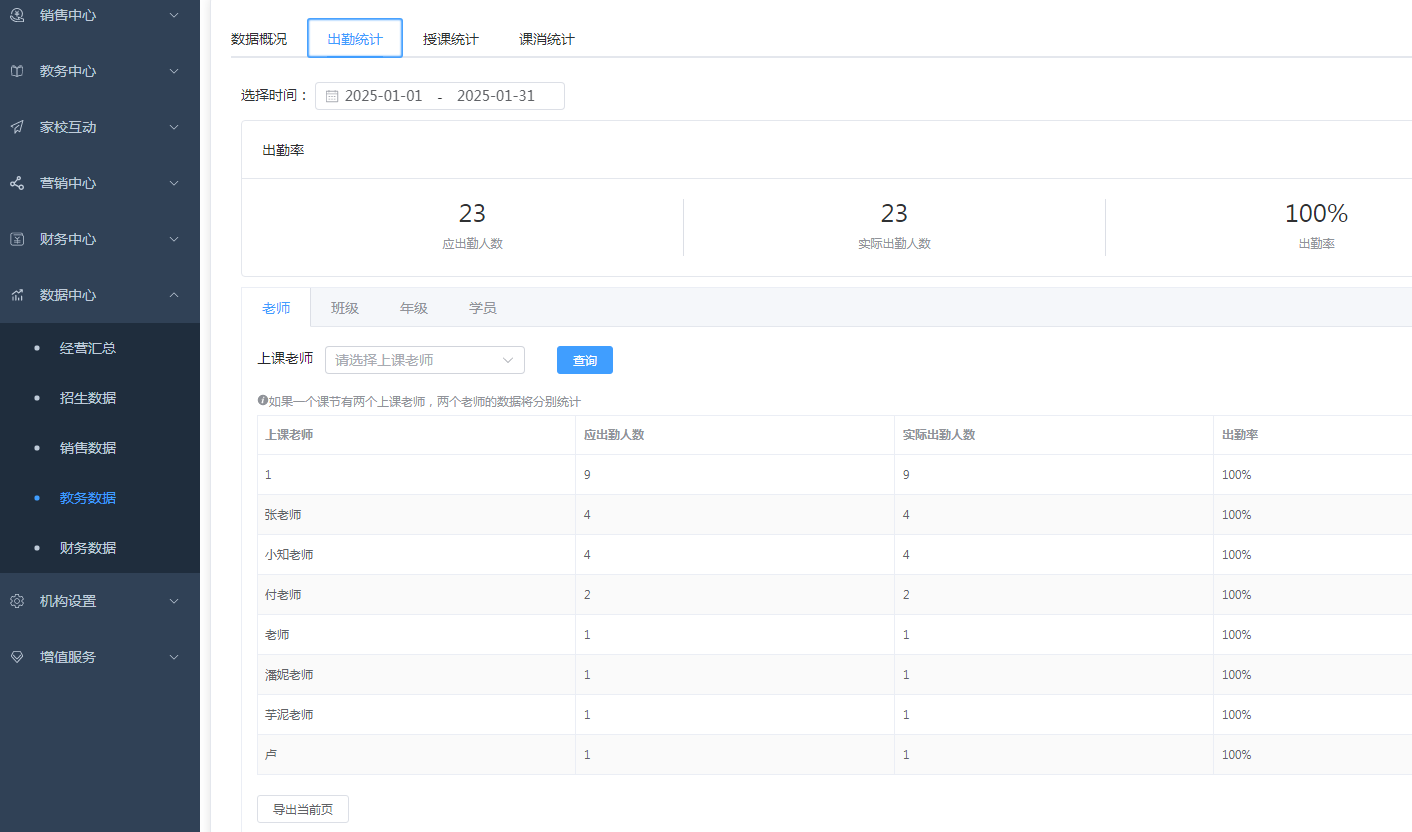This screenshot has height=832, width=1412.
Task: Click the 数据中心 chart icon
Action: tap(17, 295)
